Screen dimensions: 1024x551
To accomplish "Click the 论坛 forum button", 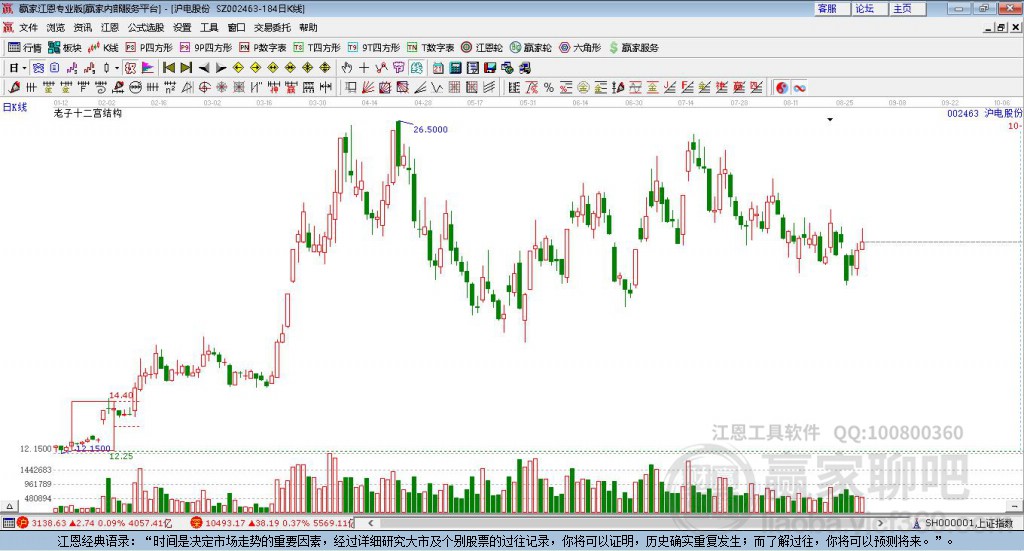I will [x=870, y=8].
